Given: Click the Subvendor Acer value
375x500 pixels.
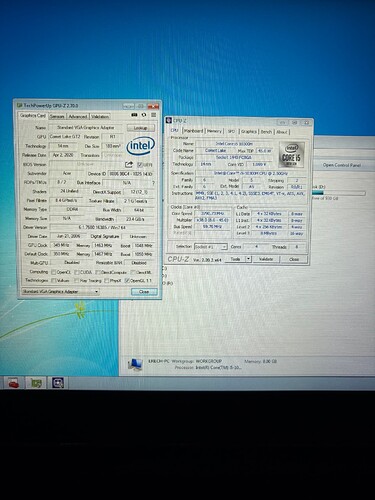Looking at the screenshot, I should pyautogui.click(x=67, y=174).
